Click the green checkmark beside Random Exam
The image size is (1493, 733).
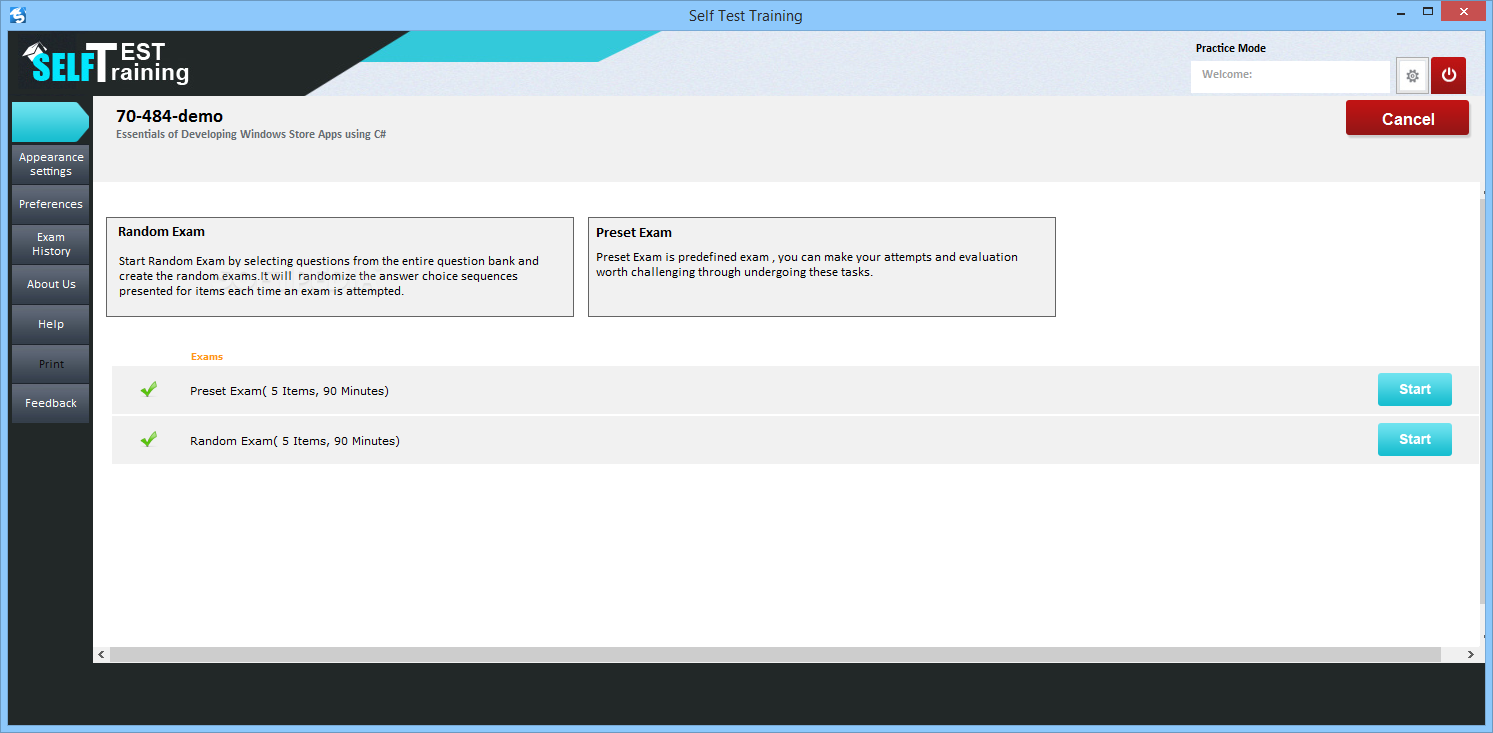[x=149, y=439]
